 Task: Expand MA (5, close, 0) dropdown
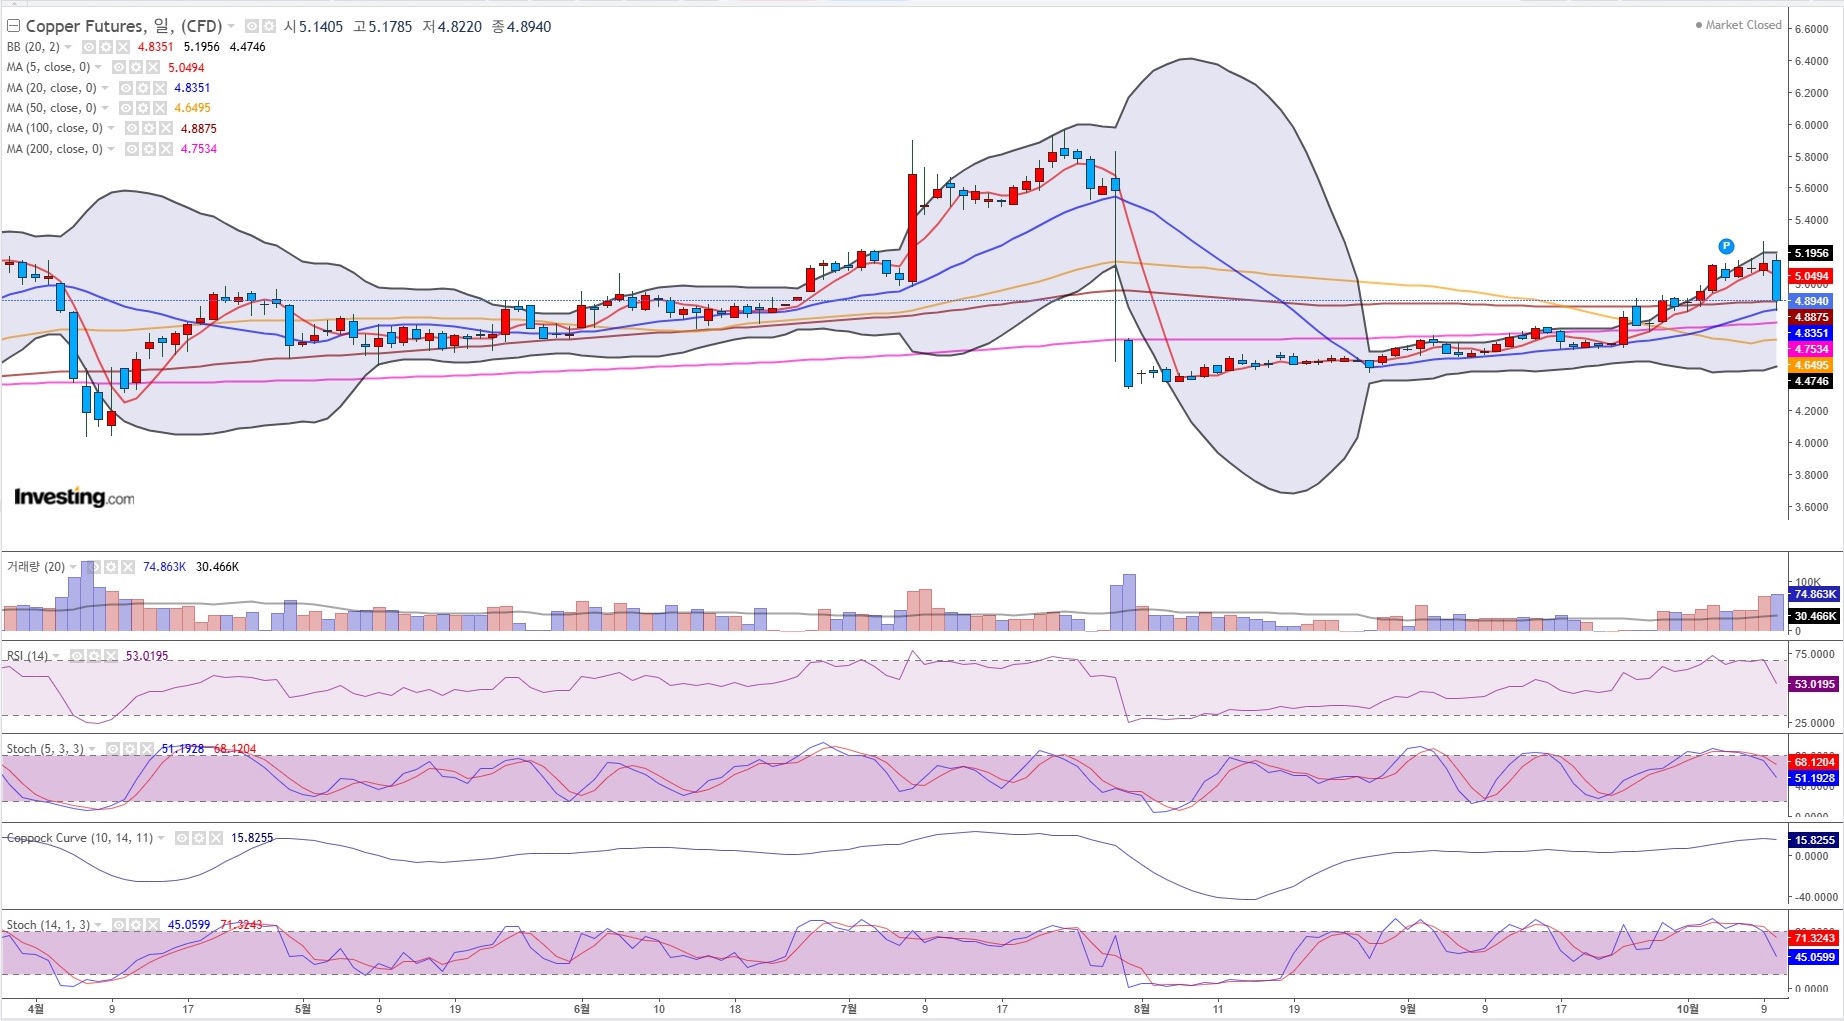click(98, 67)
